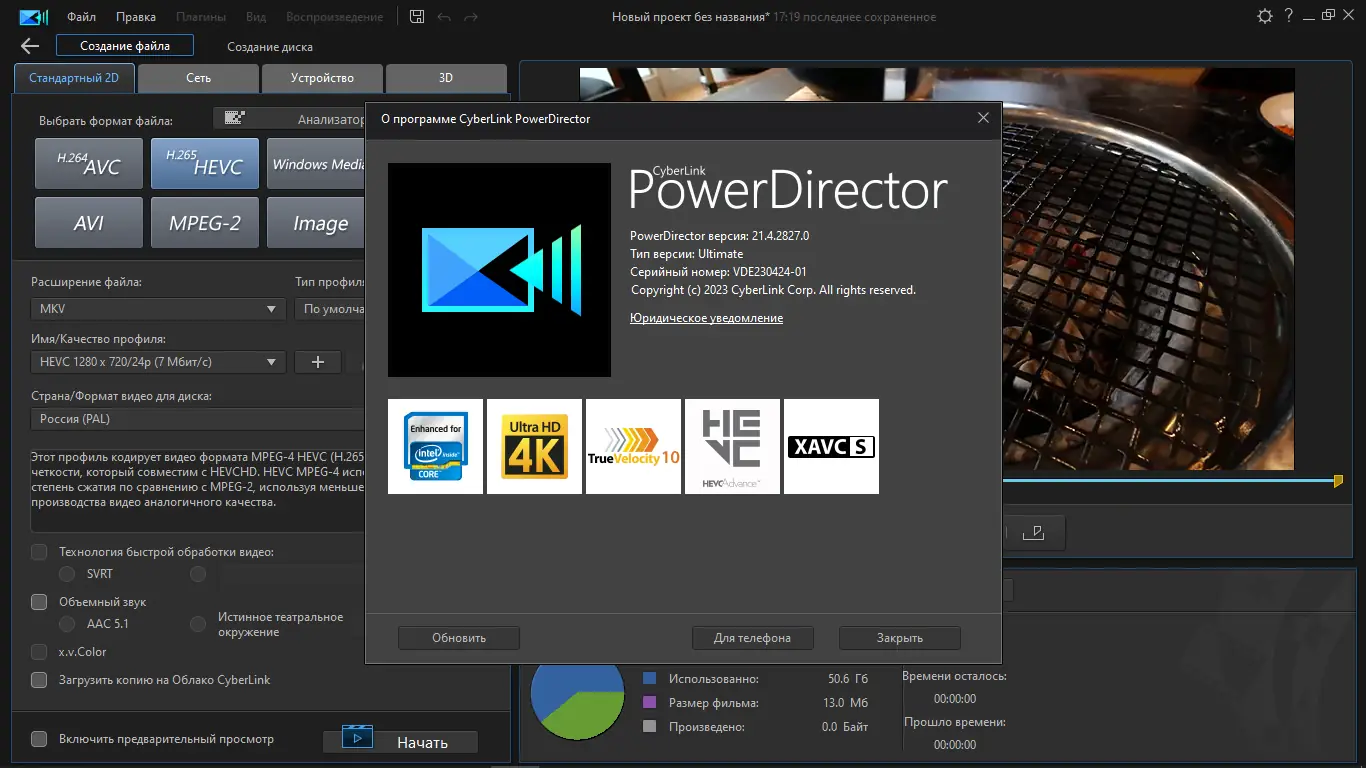This screenshot has width=1366, height=768.
Task: Switch to the Устройство tab
Action: click(x=322, y=78)
